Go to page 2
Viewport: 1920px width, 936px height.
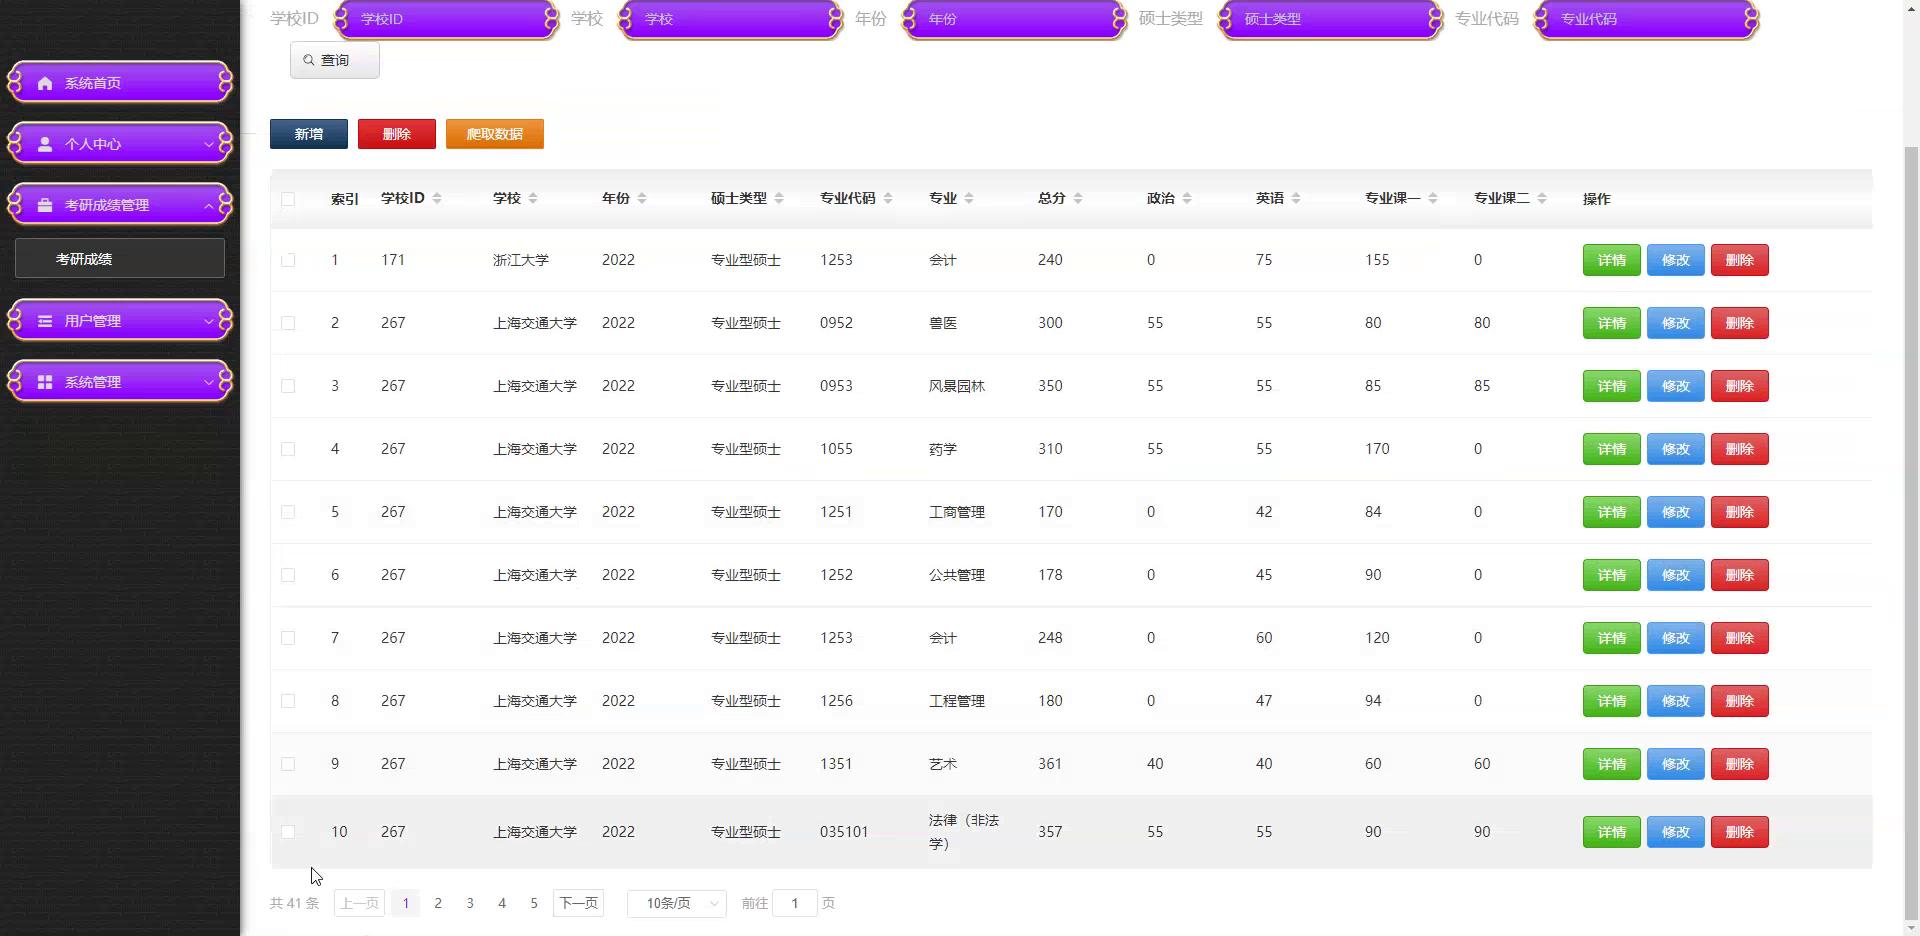438,903
